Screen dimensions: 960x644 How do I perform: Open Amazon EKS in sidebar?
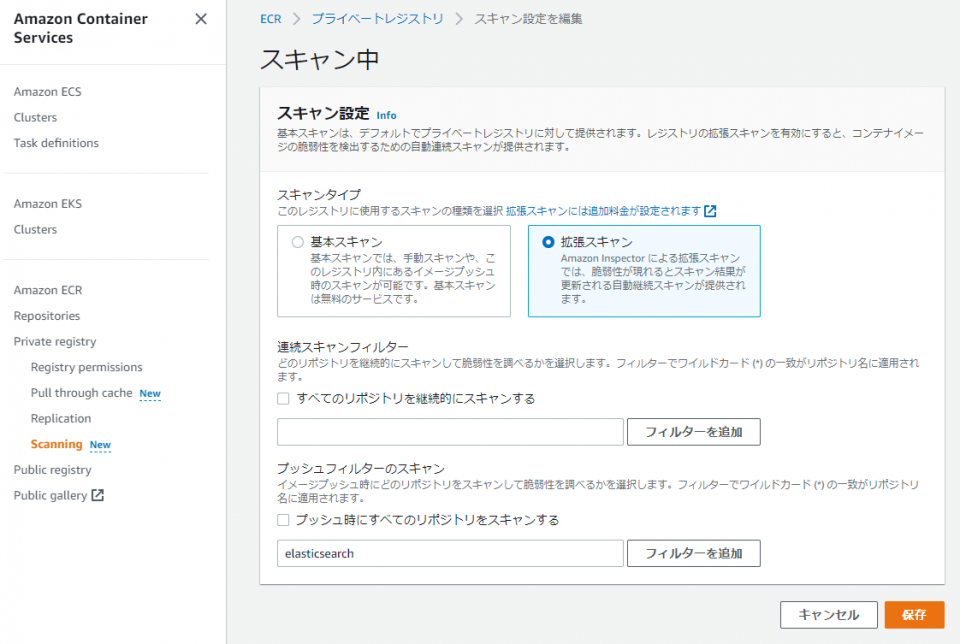point(47,204)
